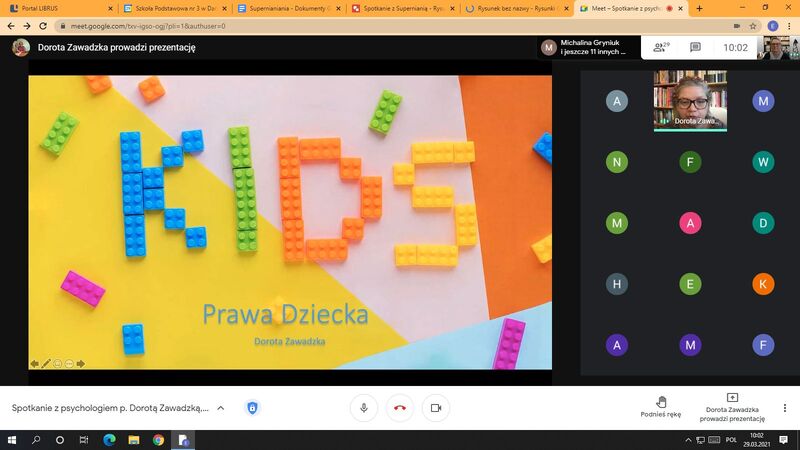Open Microsoft Edge from the taskbar

[109, 440]
